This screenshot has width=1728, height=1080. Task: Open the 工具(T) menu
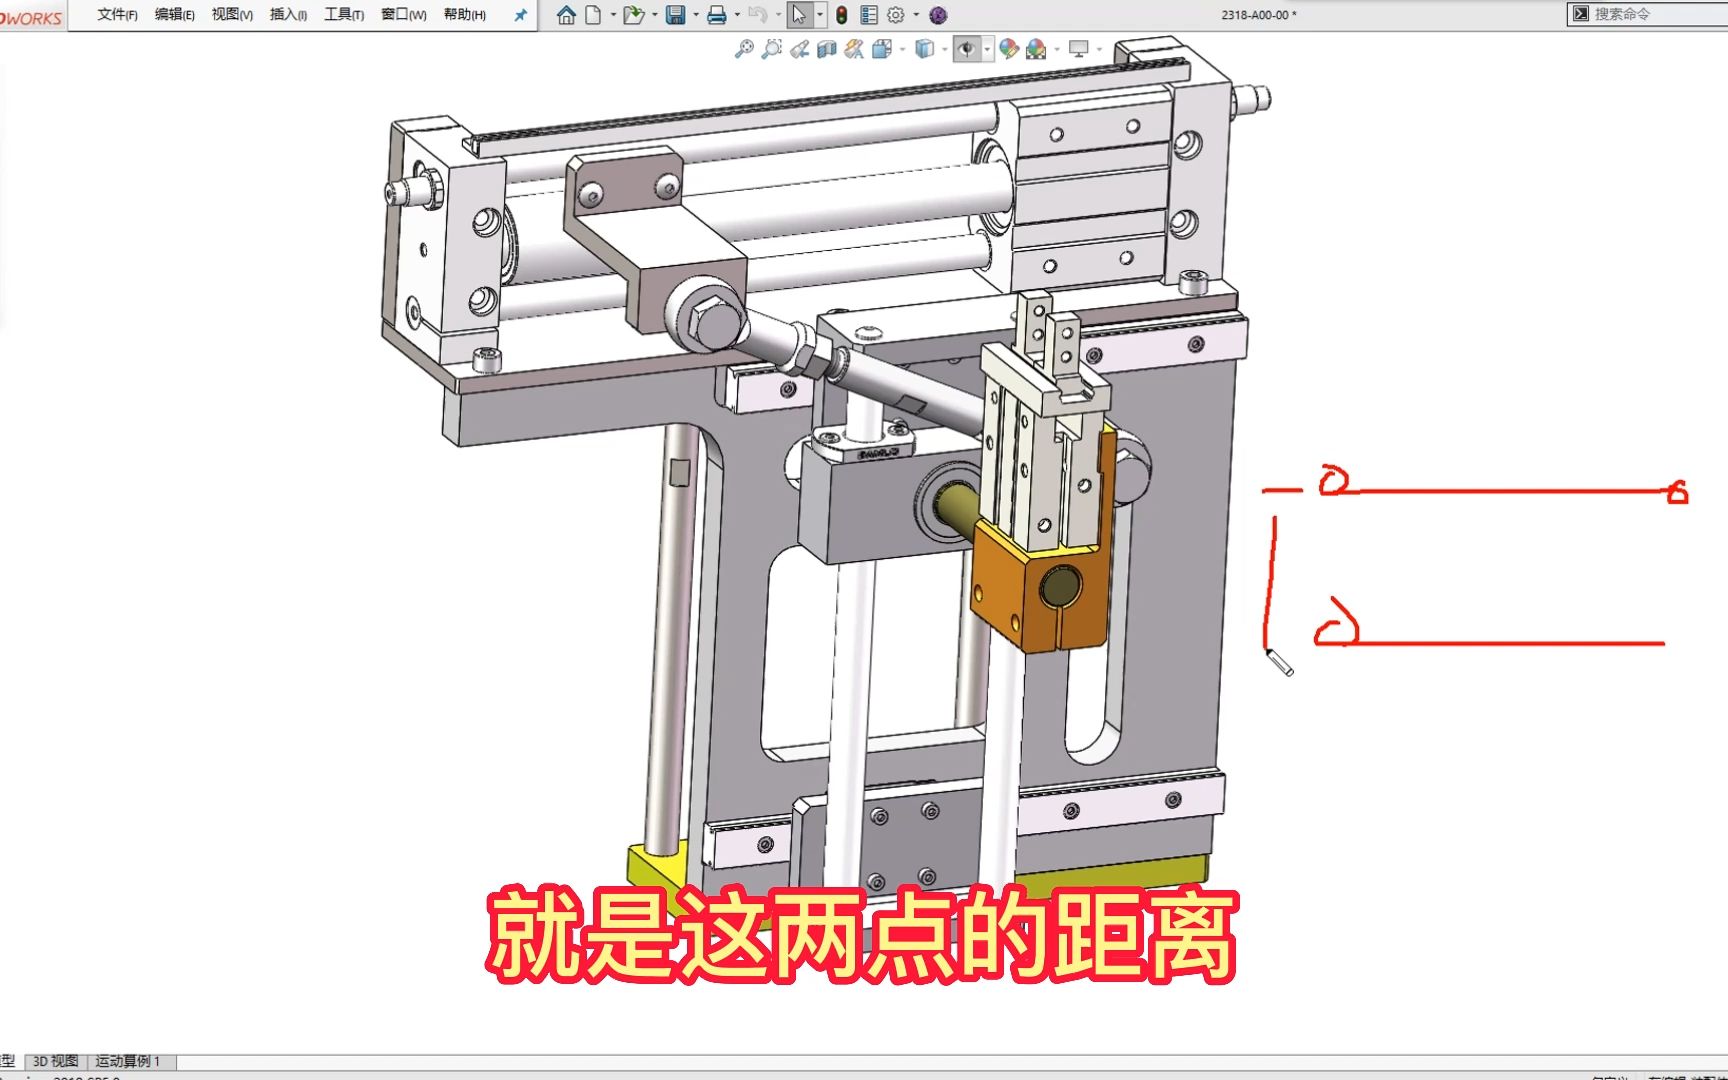(x=344, y=15)
